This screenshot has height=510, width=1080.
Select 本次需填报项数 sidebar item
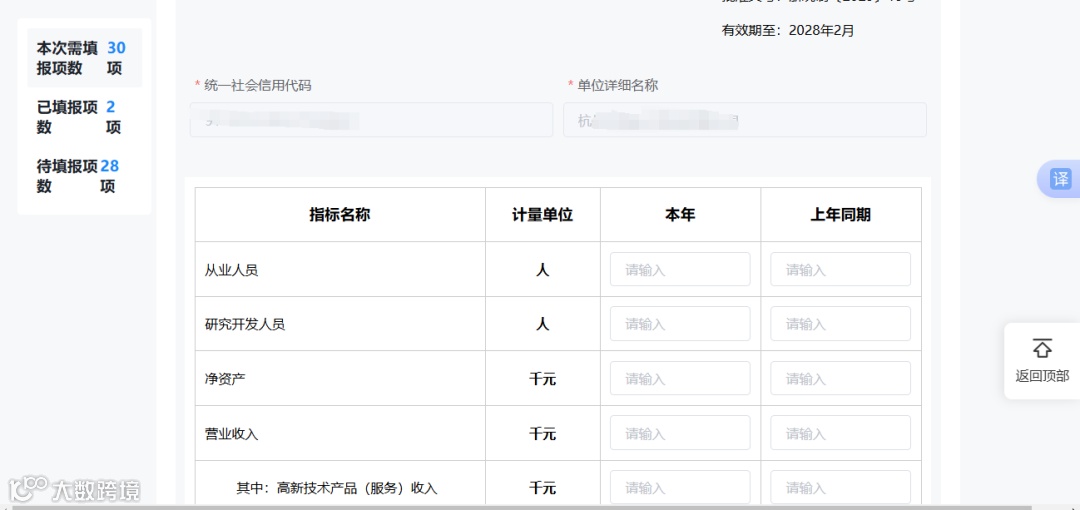85,58
